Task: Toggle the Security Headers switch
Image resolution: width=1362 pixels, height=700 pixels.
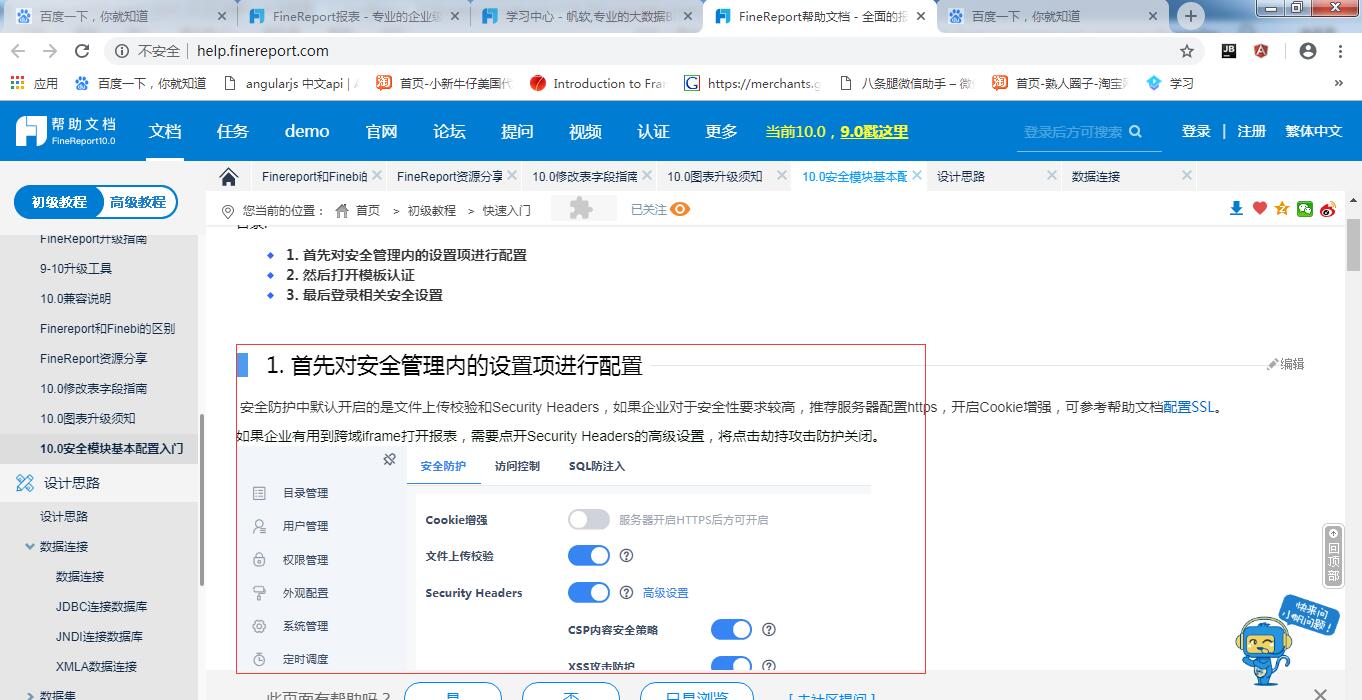Action: [x=589, y=592]
